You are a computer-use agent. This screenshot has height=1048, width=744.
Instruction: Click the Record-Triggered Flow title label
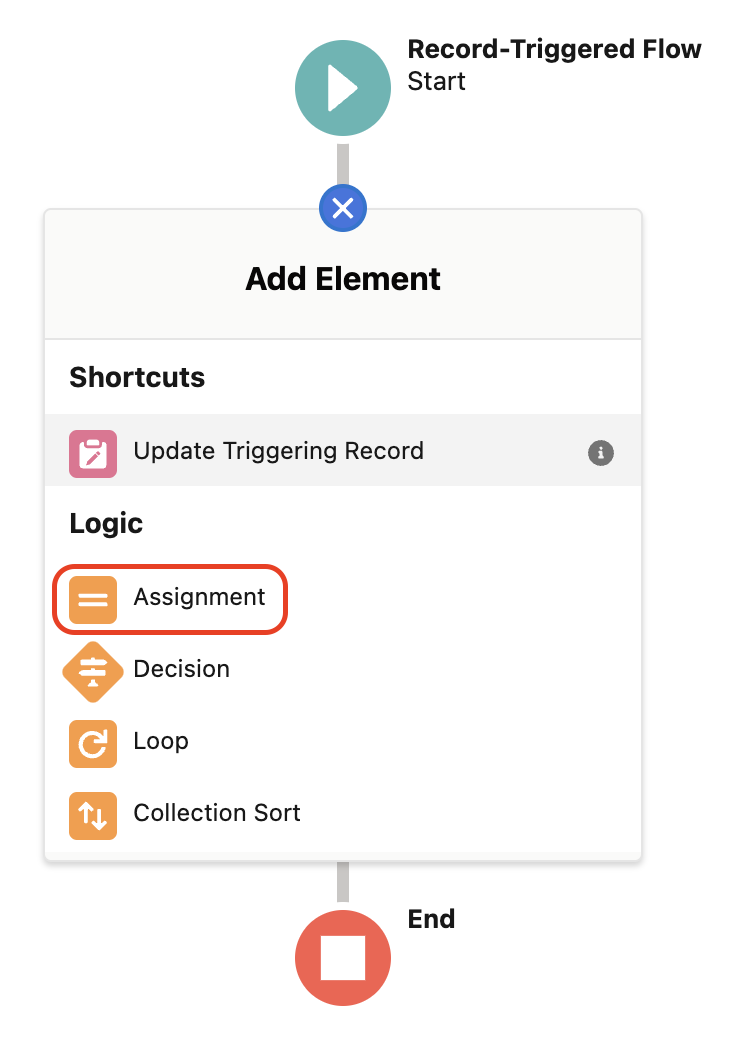tap(554, 49)
